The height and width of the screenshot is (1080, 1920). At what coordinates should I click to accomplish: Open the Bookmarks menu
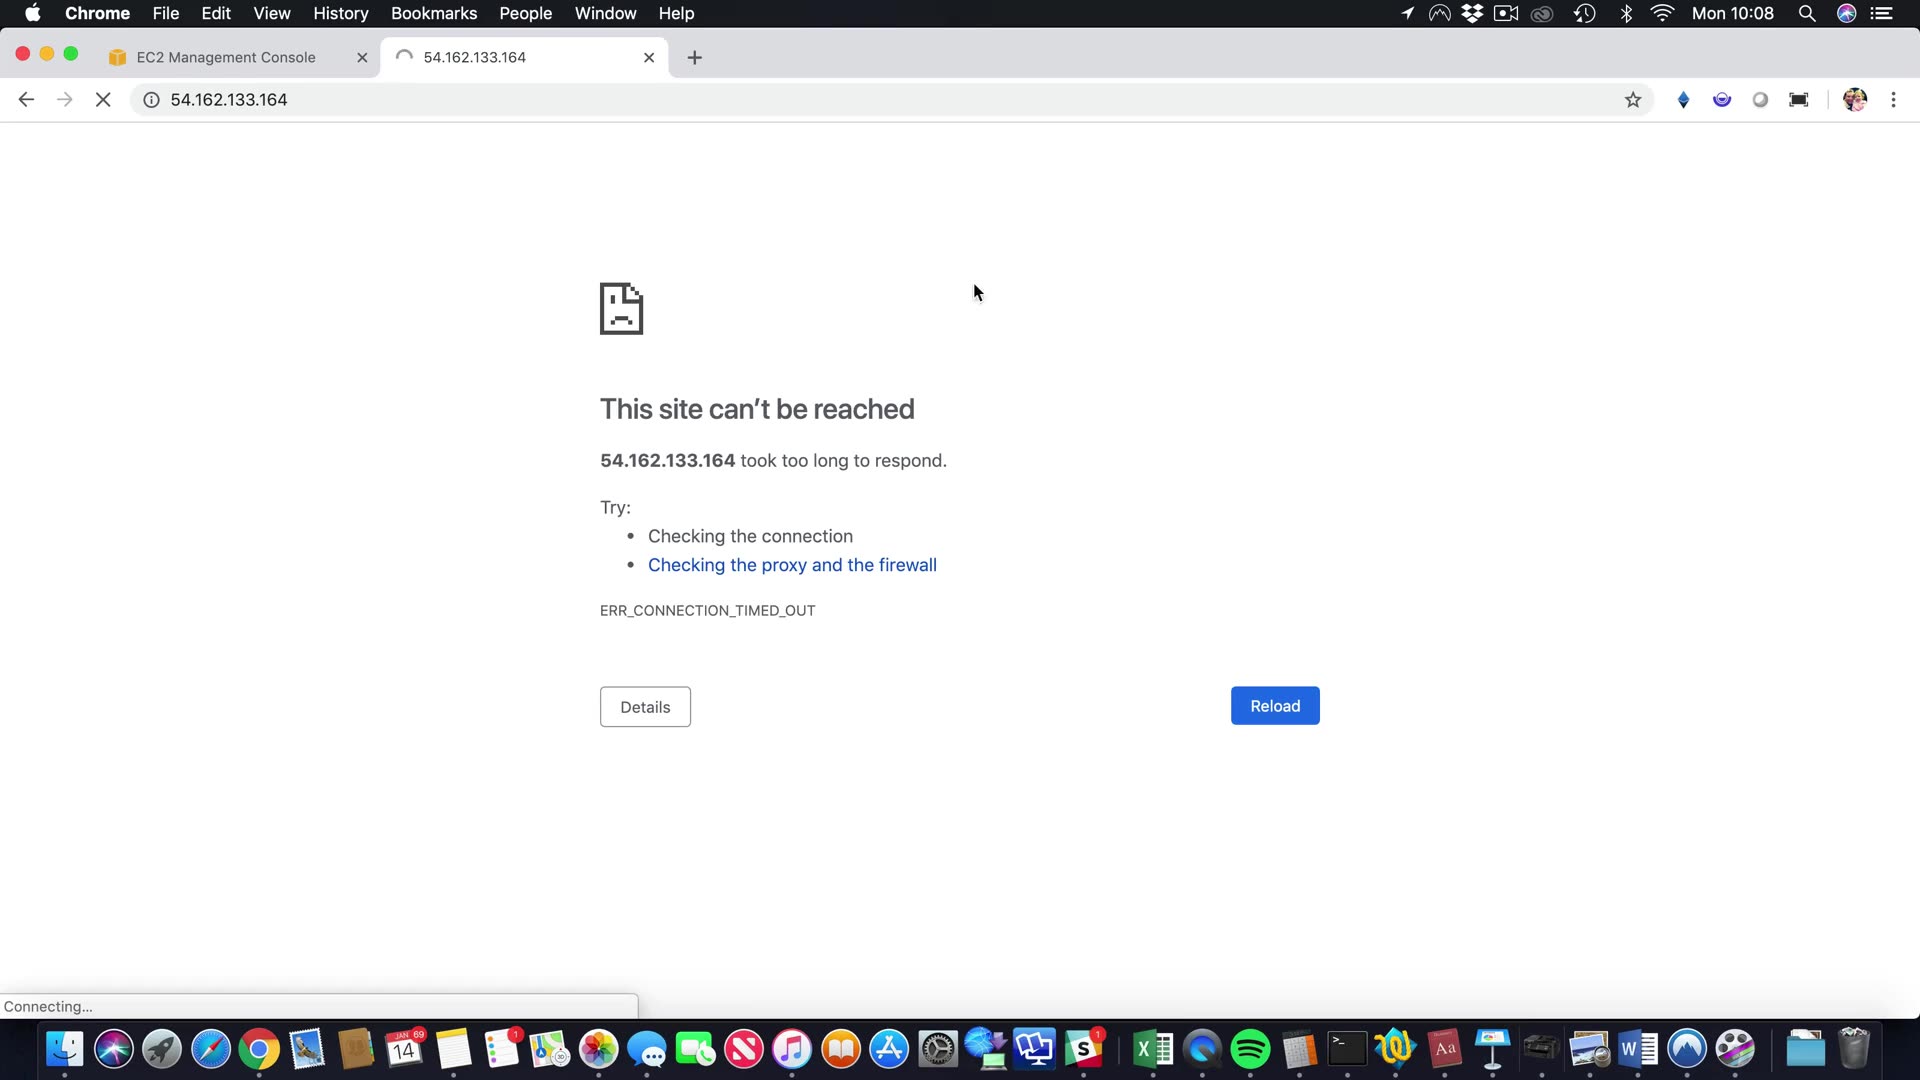click(x=433, y=14)
